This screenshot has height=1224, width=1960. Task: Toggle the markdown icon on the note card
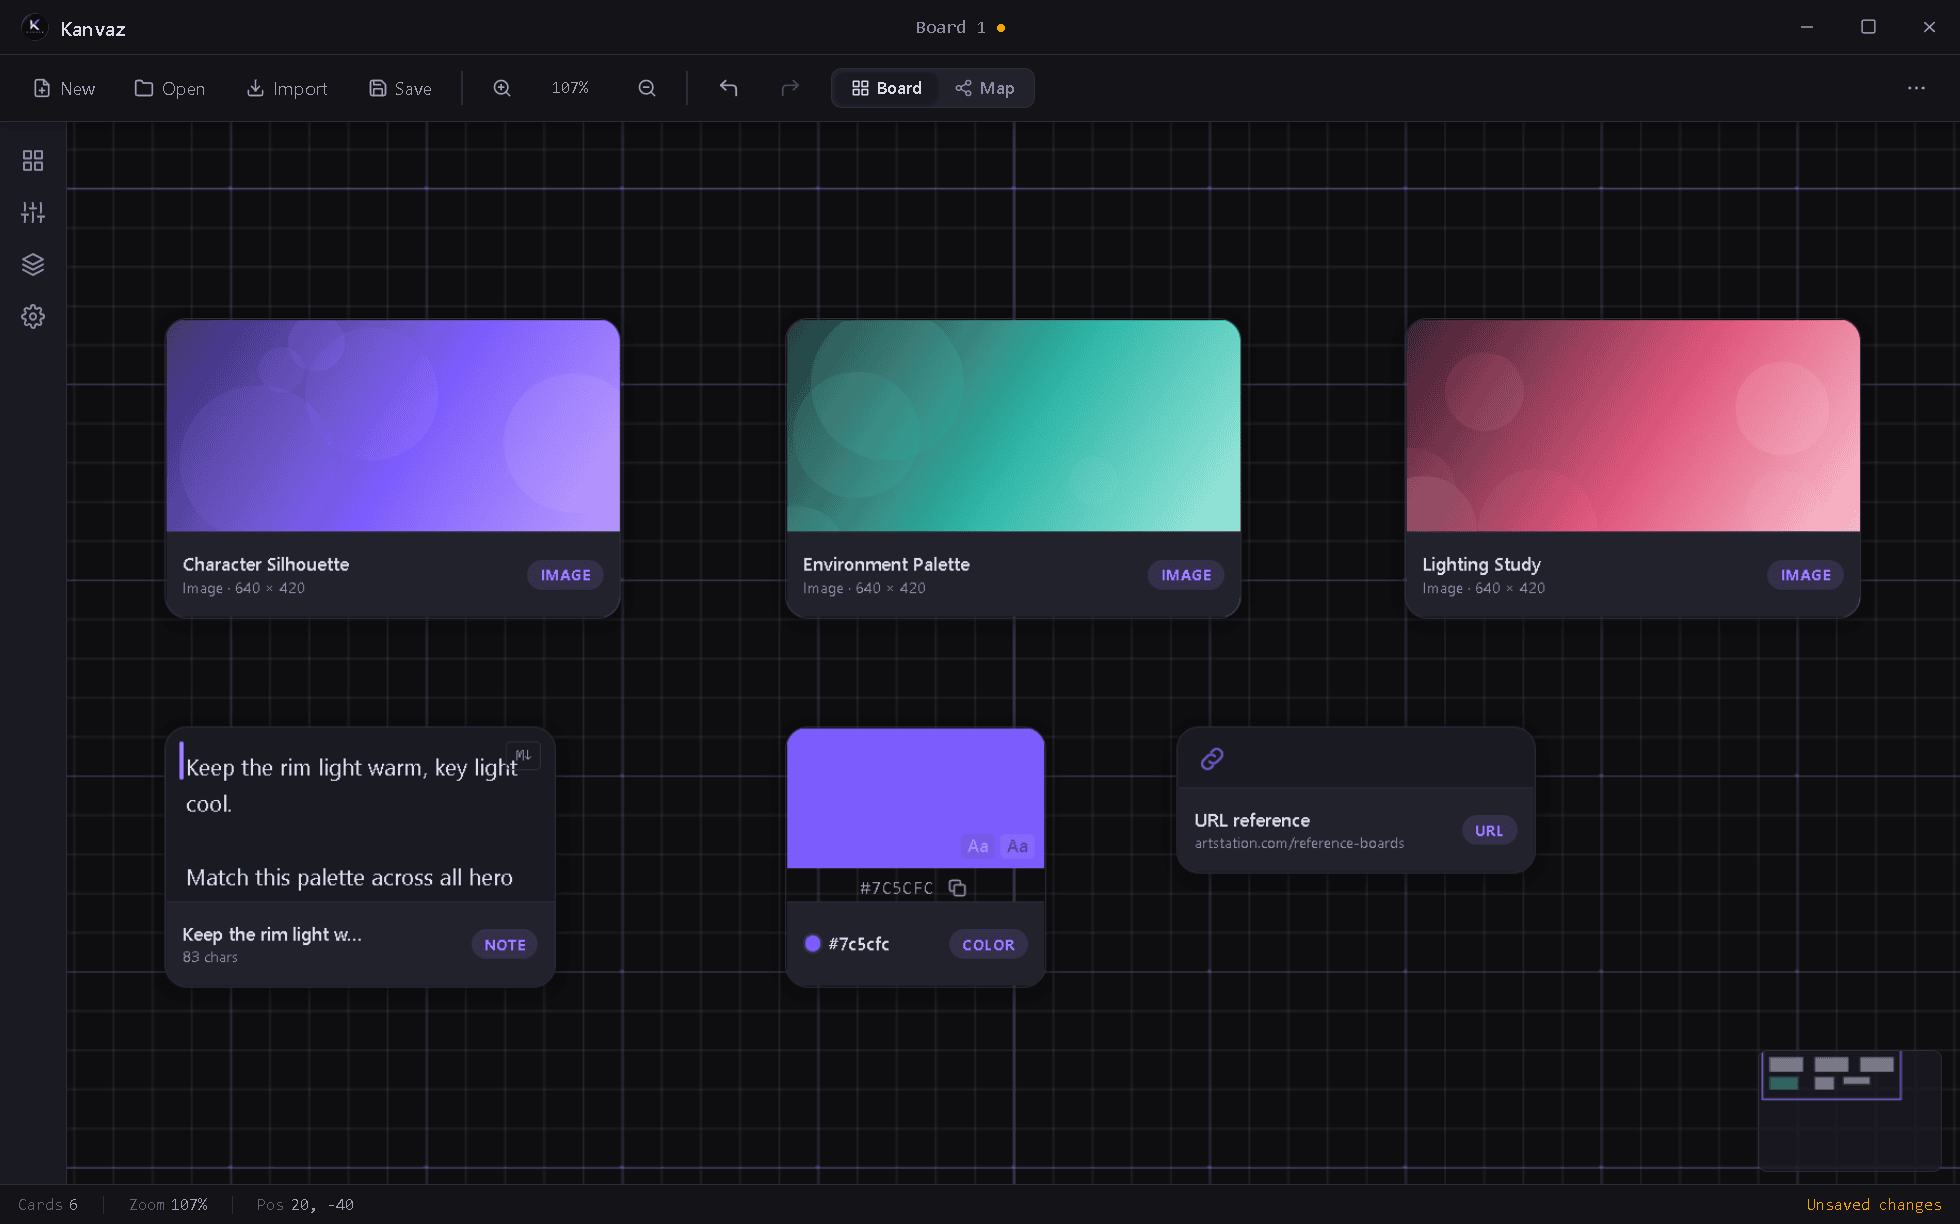point(523,755)
